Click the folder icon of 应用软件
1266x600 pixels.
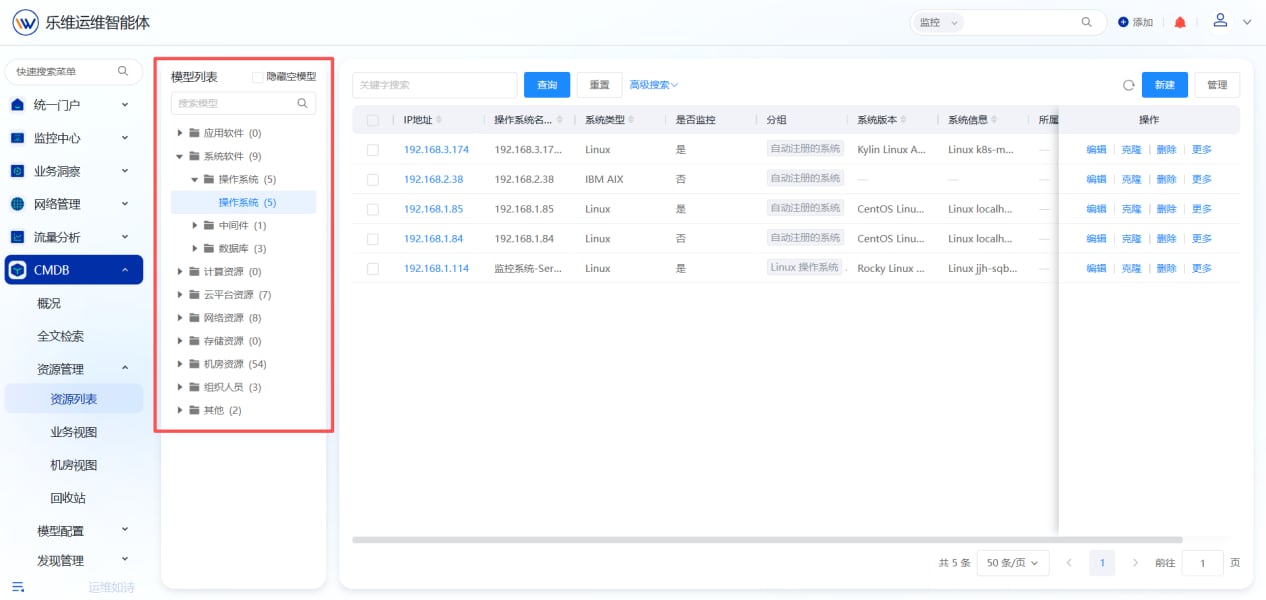tap(194, 133)
